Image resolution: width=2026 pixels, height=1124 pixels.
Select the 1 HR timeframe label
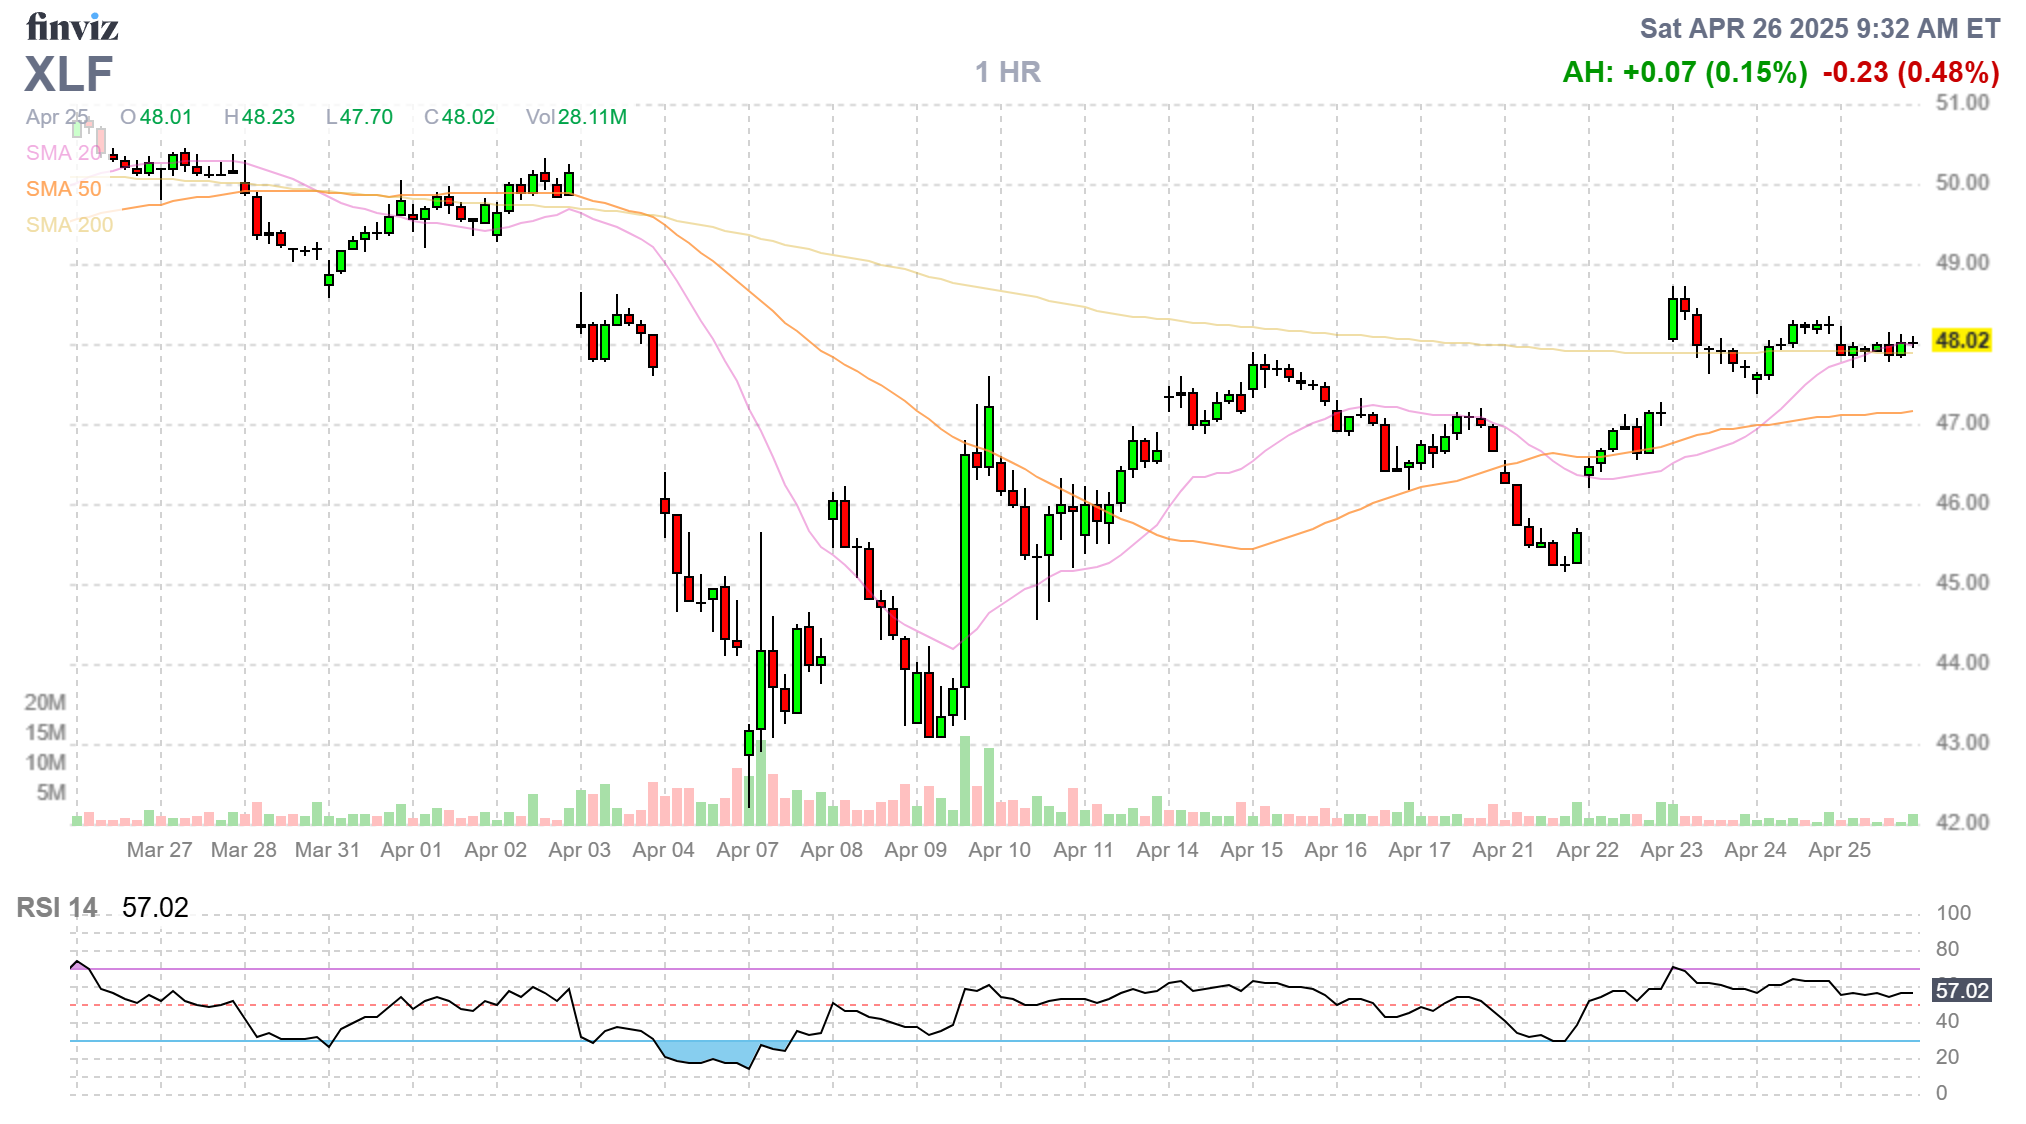pos(1007,72)
